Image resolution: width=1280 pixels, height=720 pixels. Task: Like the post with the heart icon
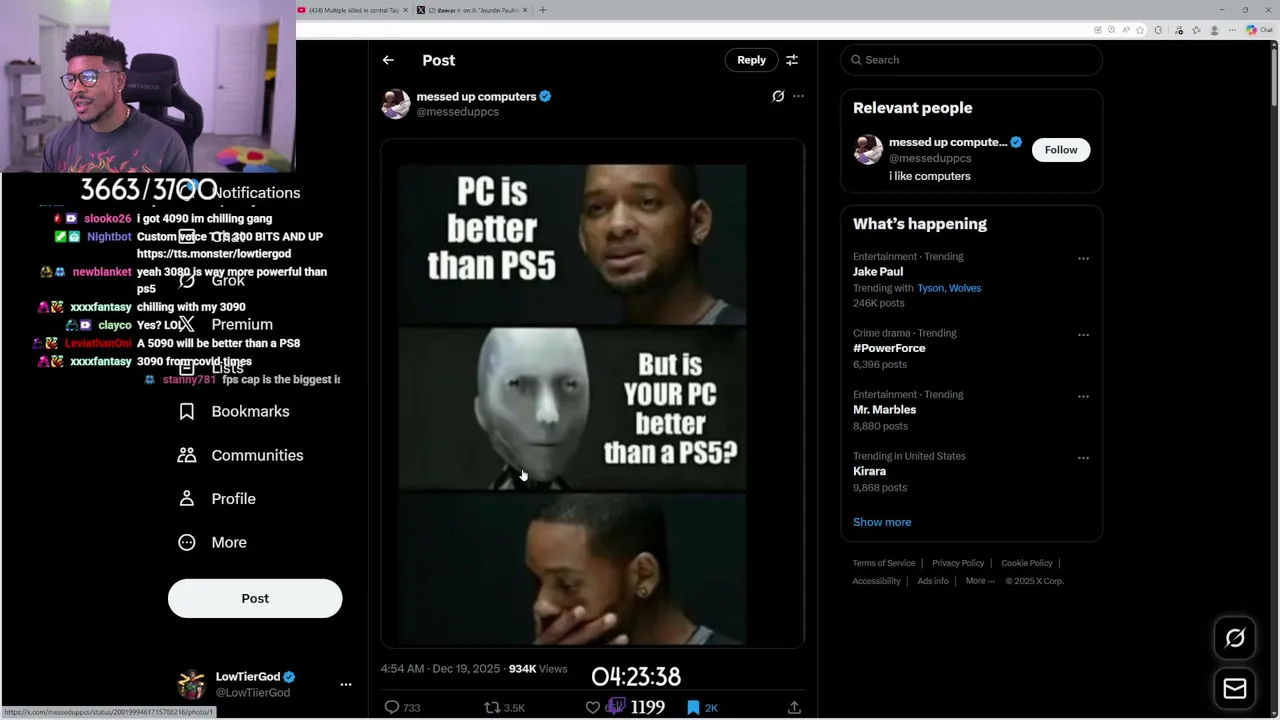click(592, 707)
